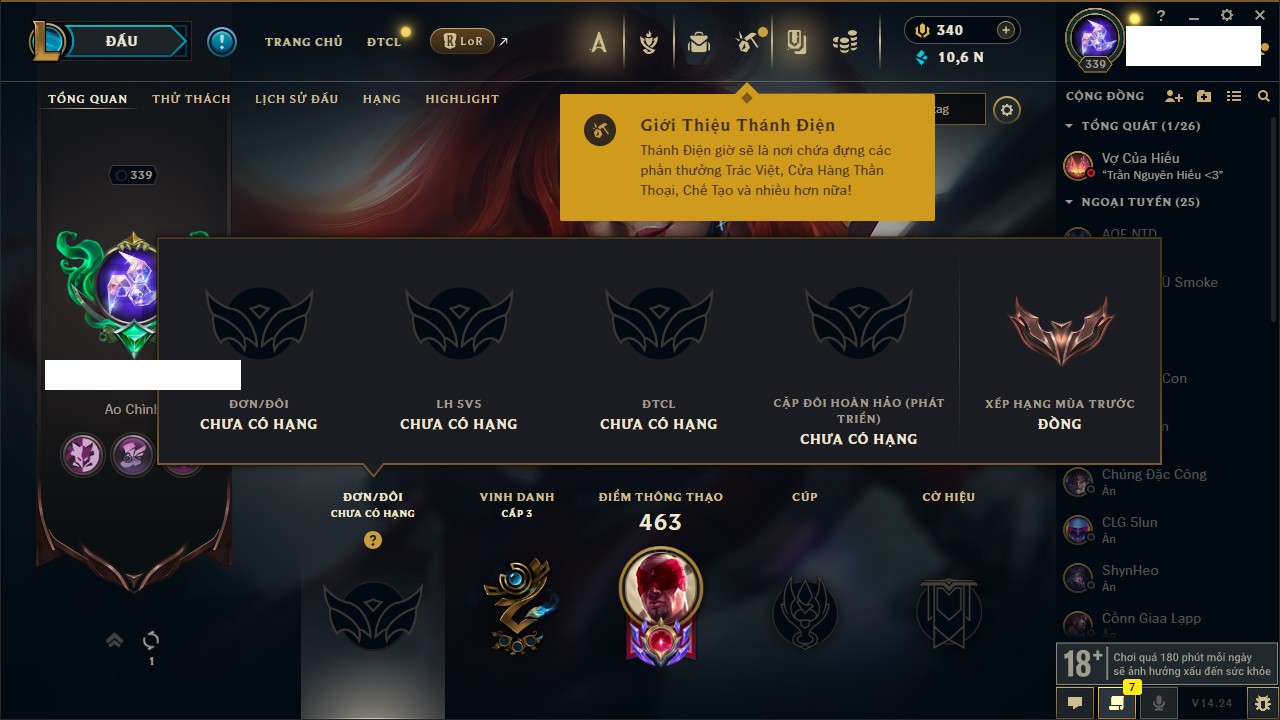This screenshot has height=720, width=1280.
Task: Collapse the TỔNG QUÁT friends group
Action: (1069, 126)
